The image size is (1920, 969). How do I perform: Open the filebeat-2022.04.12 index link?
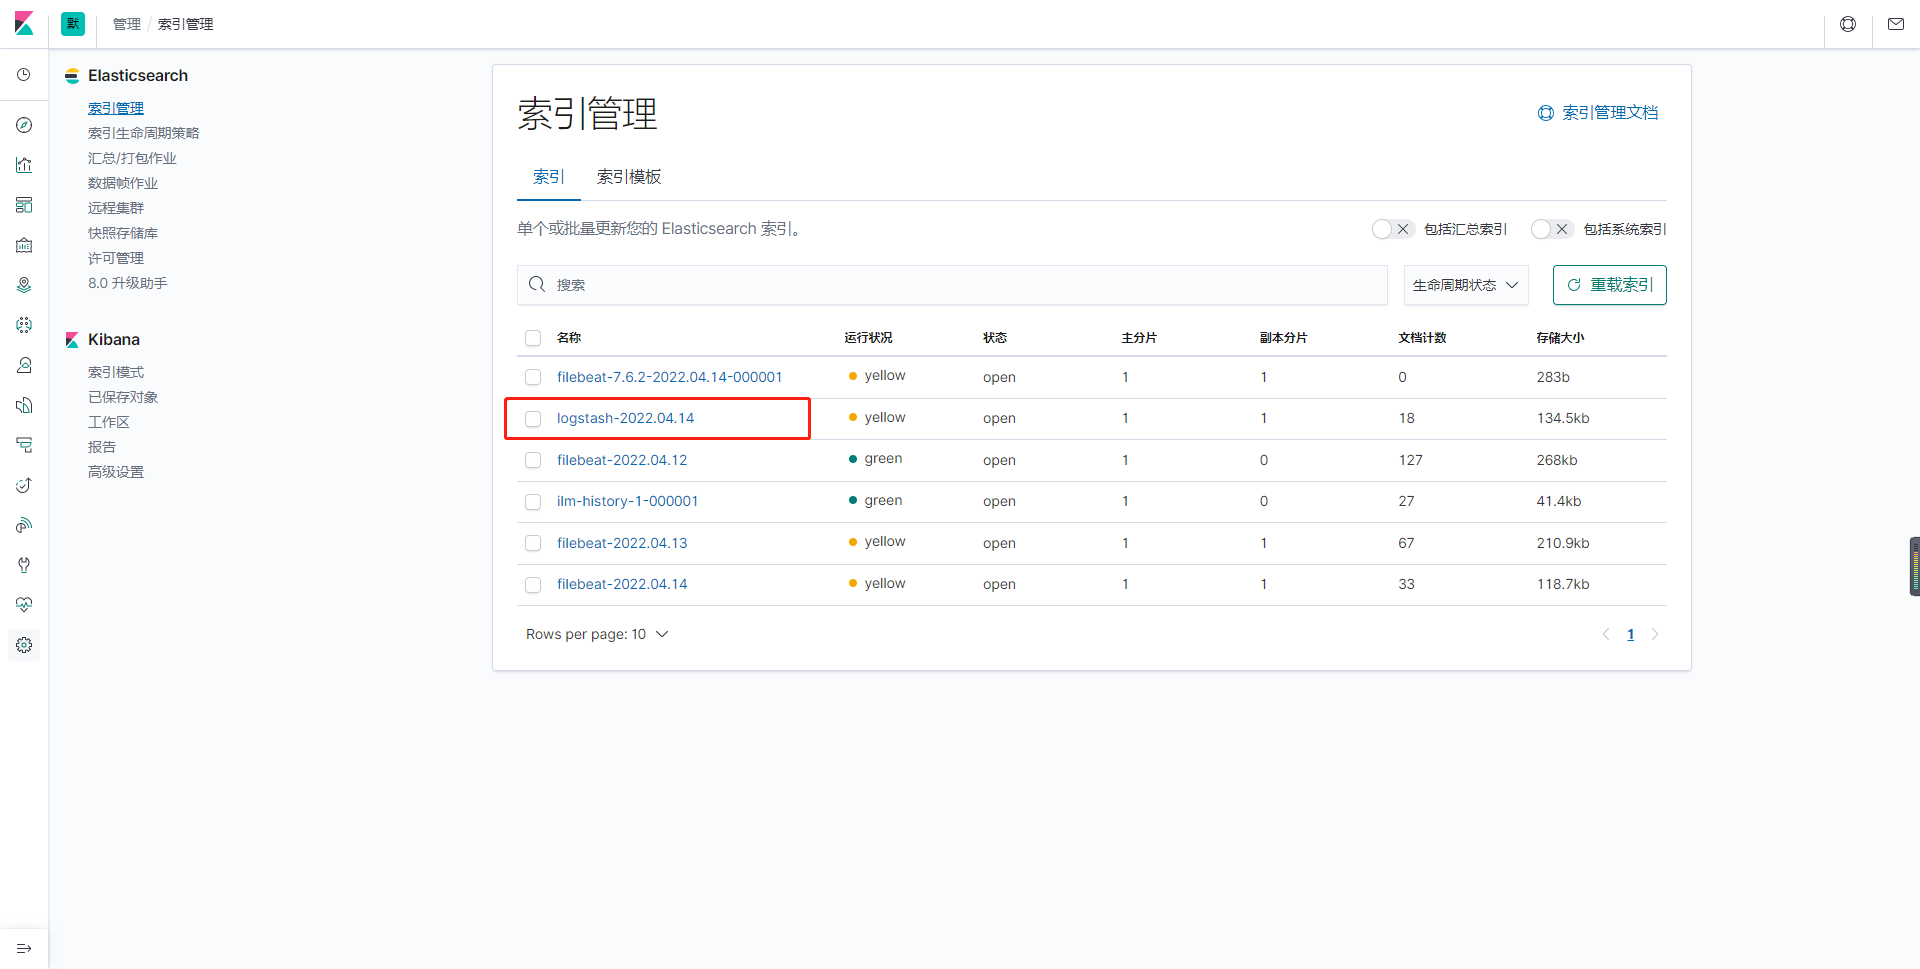click(622, 460)
